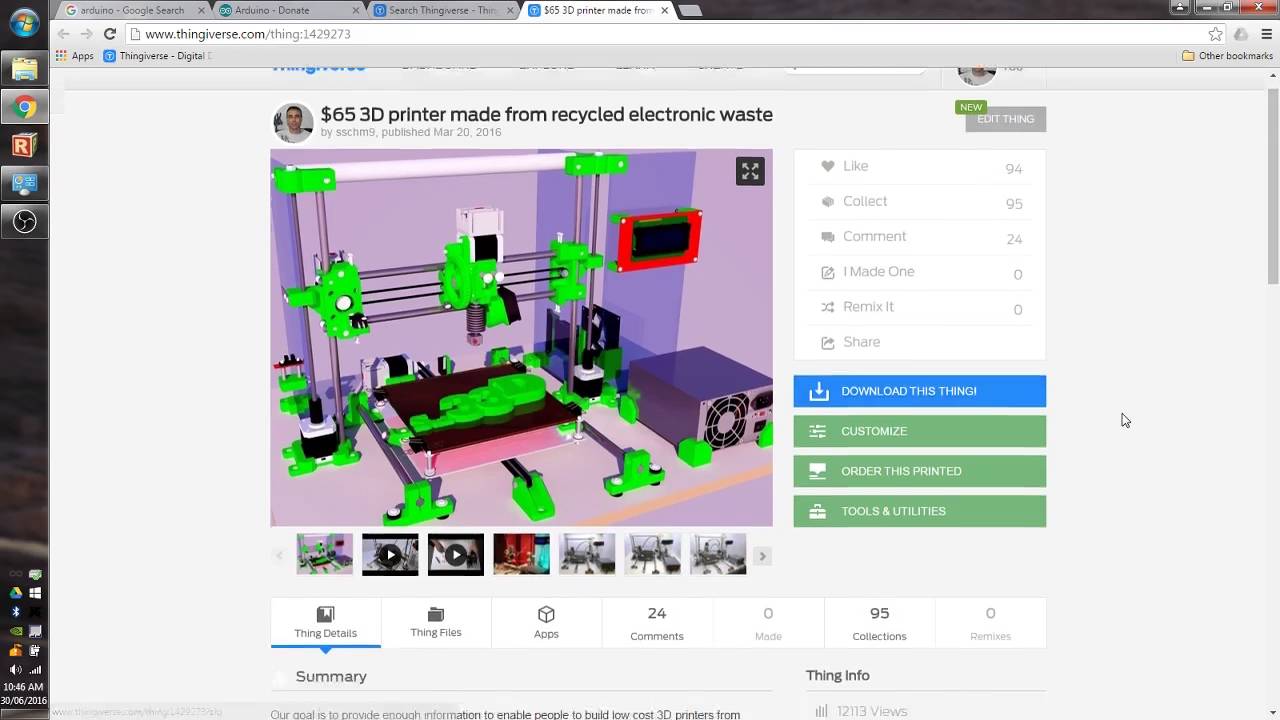1280x720 pixels.
Task: Open the 0 Remixes tab
Action: click(990, 622)
